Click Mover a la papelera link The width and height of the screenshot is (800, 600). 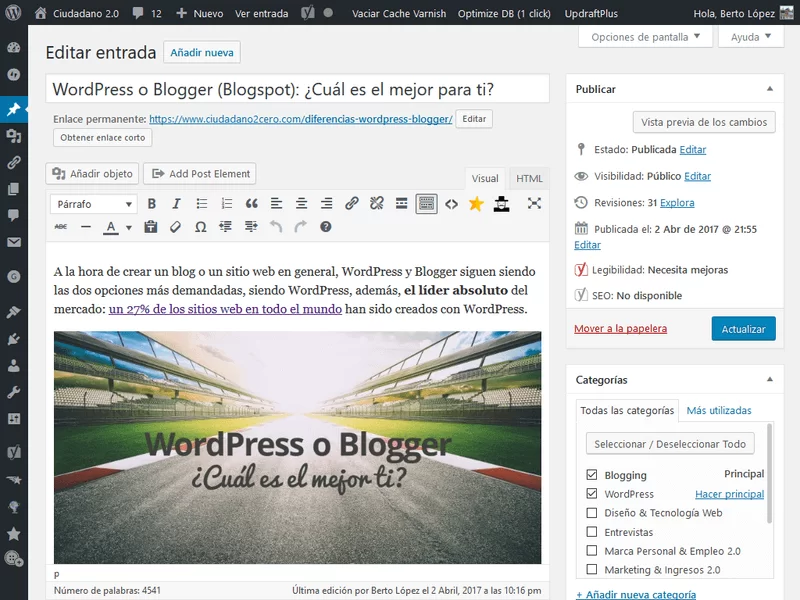click(620, 329)
